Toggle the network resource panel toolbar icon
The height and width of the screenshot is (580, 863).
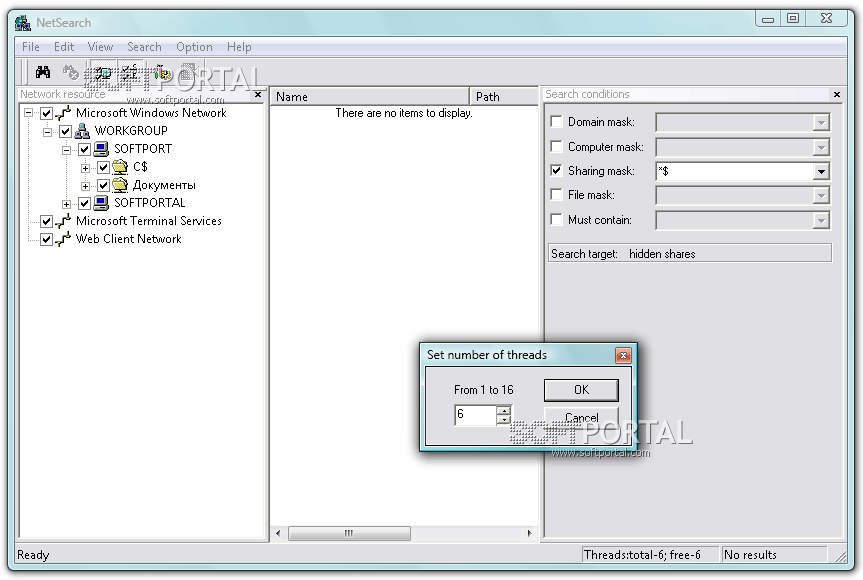pos(103,72)
